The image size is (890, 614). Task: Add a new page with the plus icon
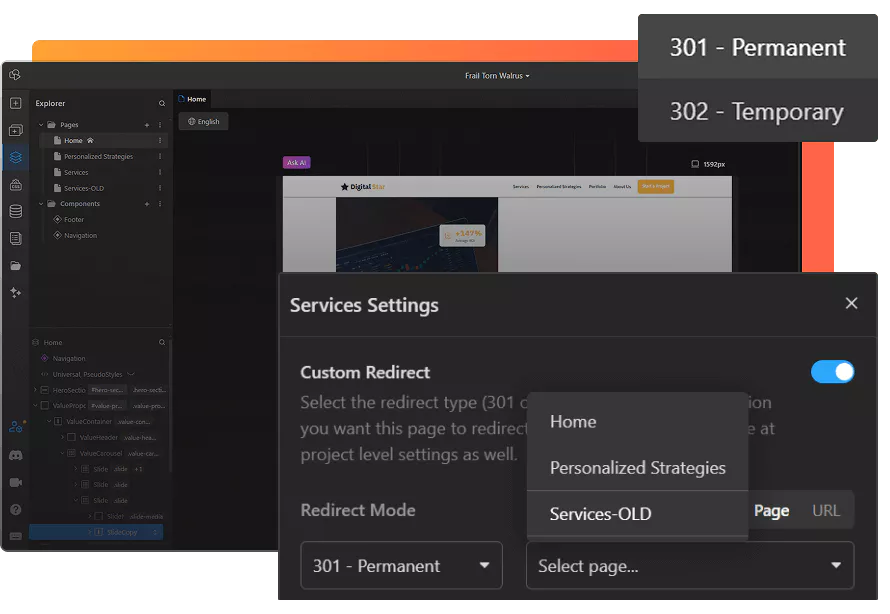point(148,125)
